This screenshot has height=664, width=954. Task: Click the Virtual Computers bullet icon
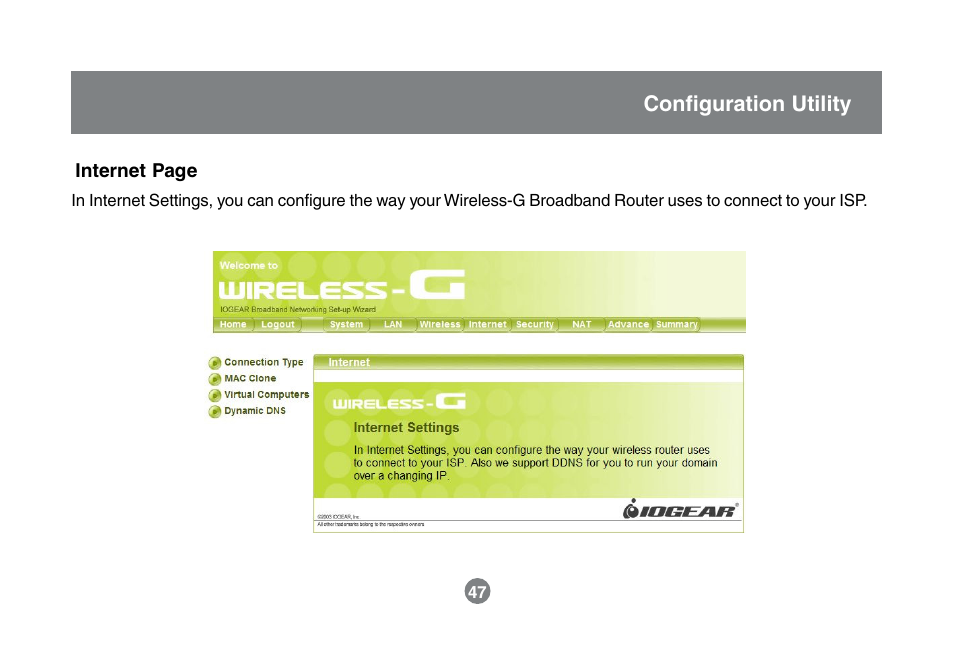(x=214, y=396)
